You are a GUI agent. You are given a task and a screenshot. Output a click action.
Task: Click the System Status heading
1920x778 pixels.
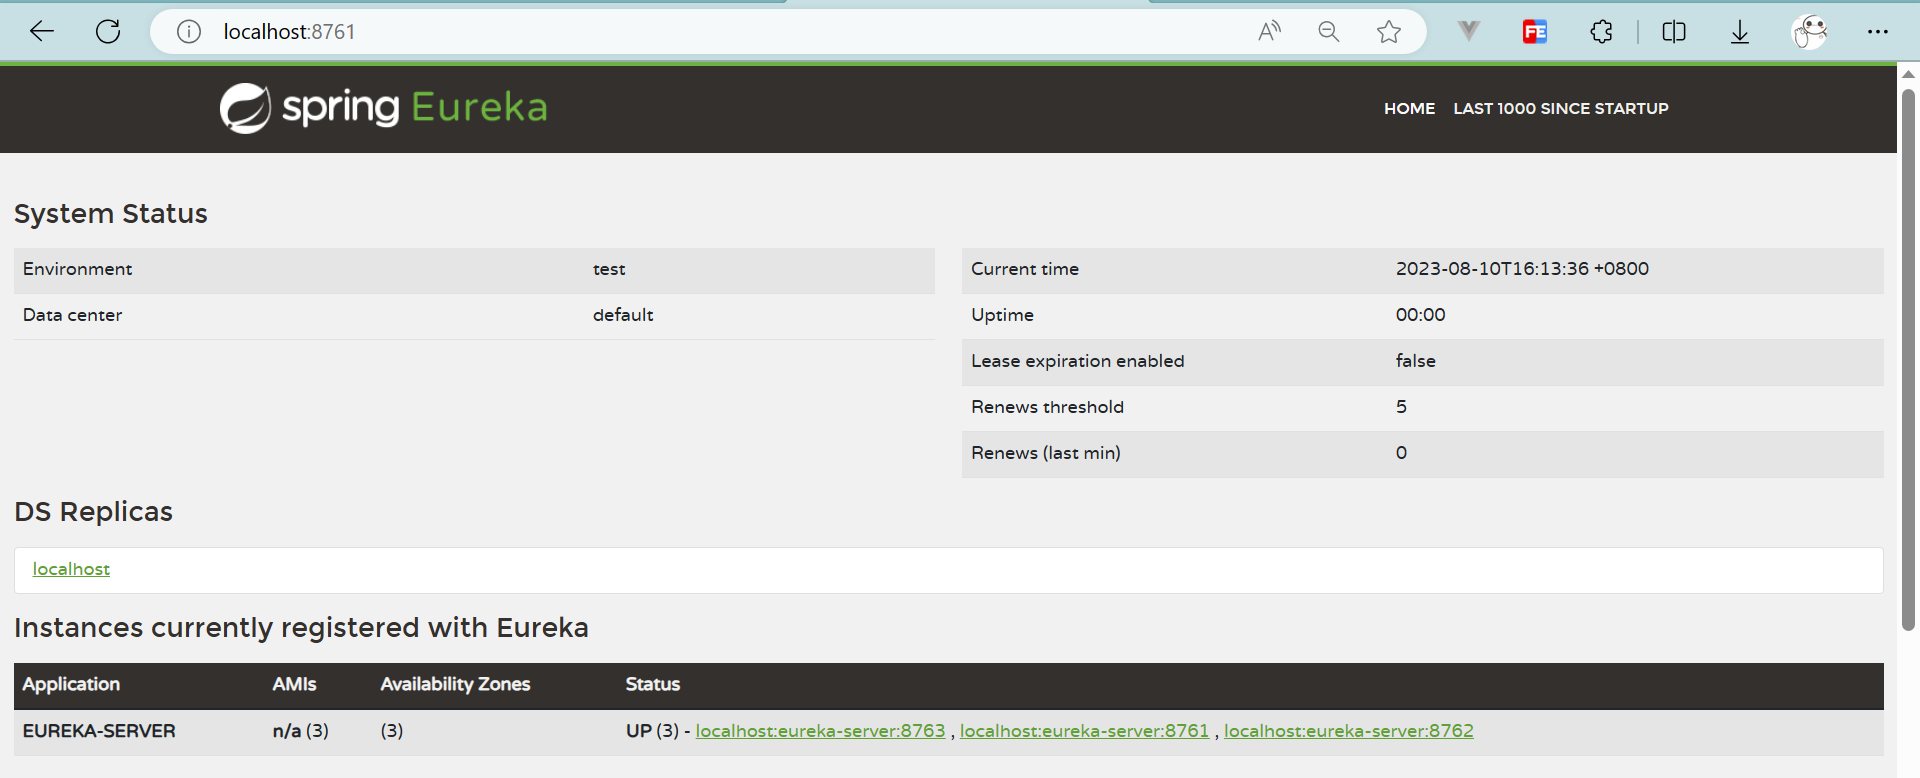[x=111, y=214]
